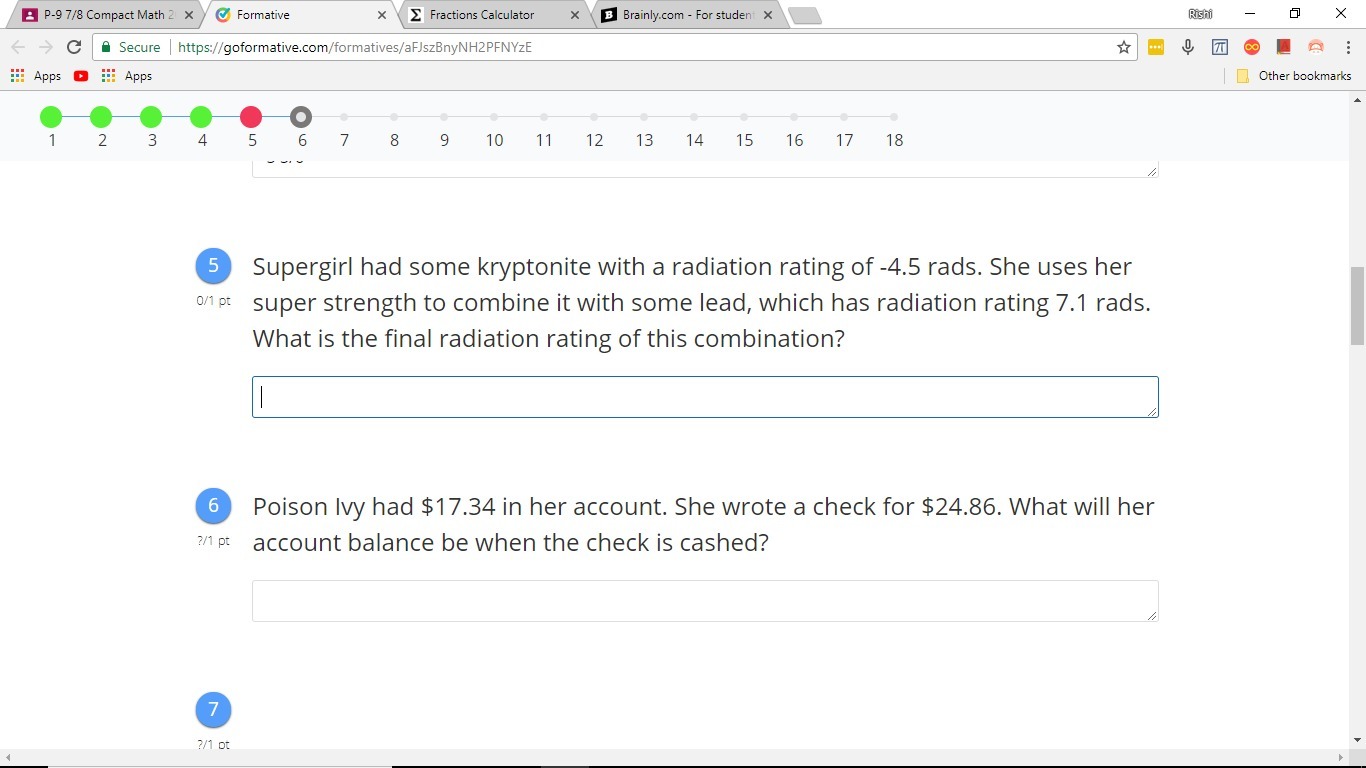The image size is (1366, 768).
Task: Click the red infinity extension icon
Action: 1252,47
